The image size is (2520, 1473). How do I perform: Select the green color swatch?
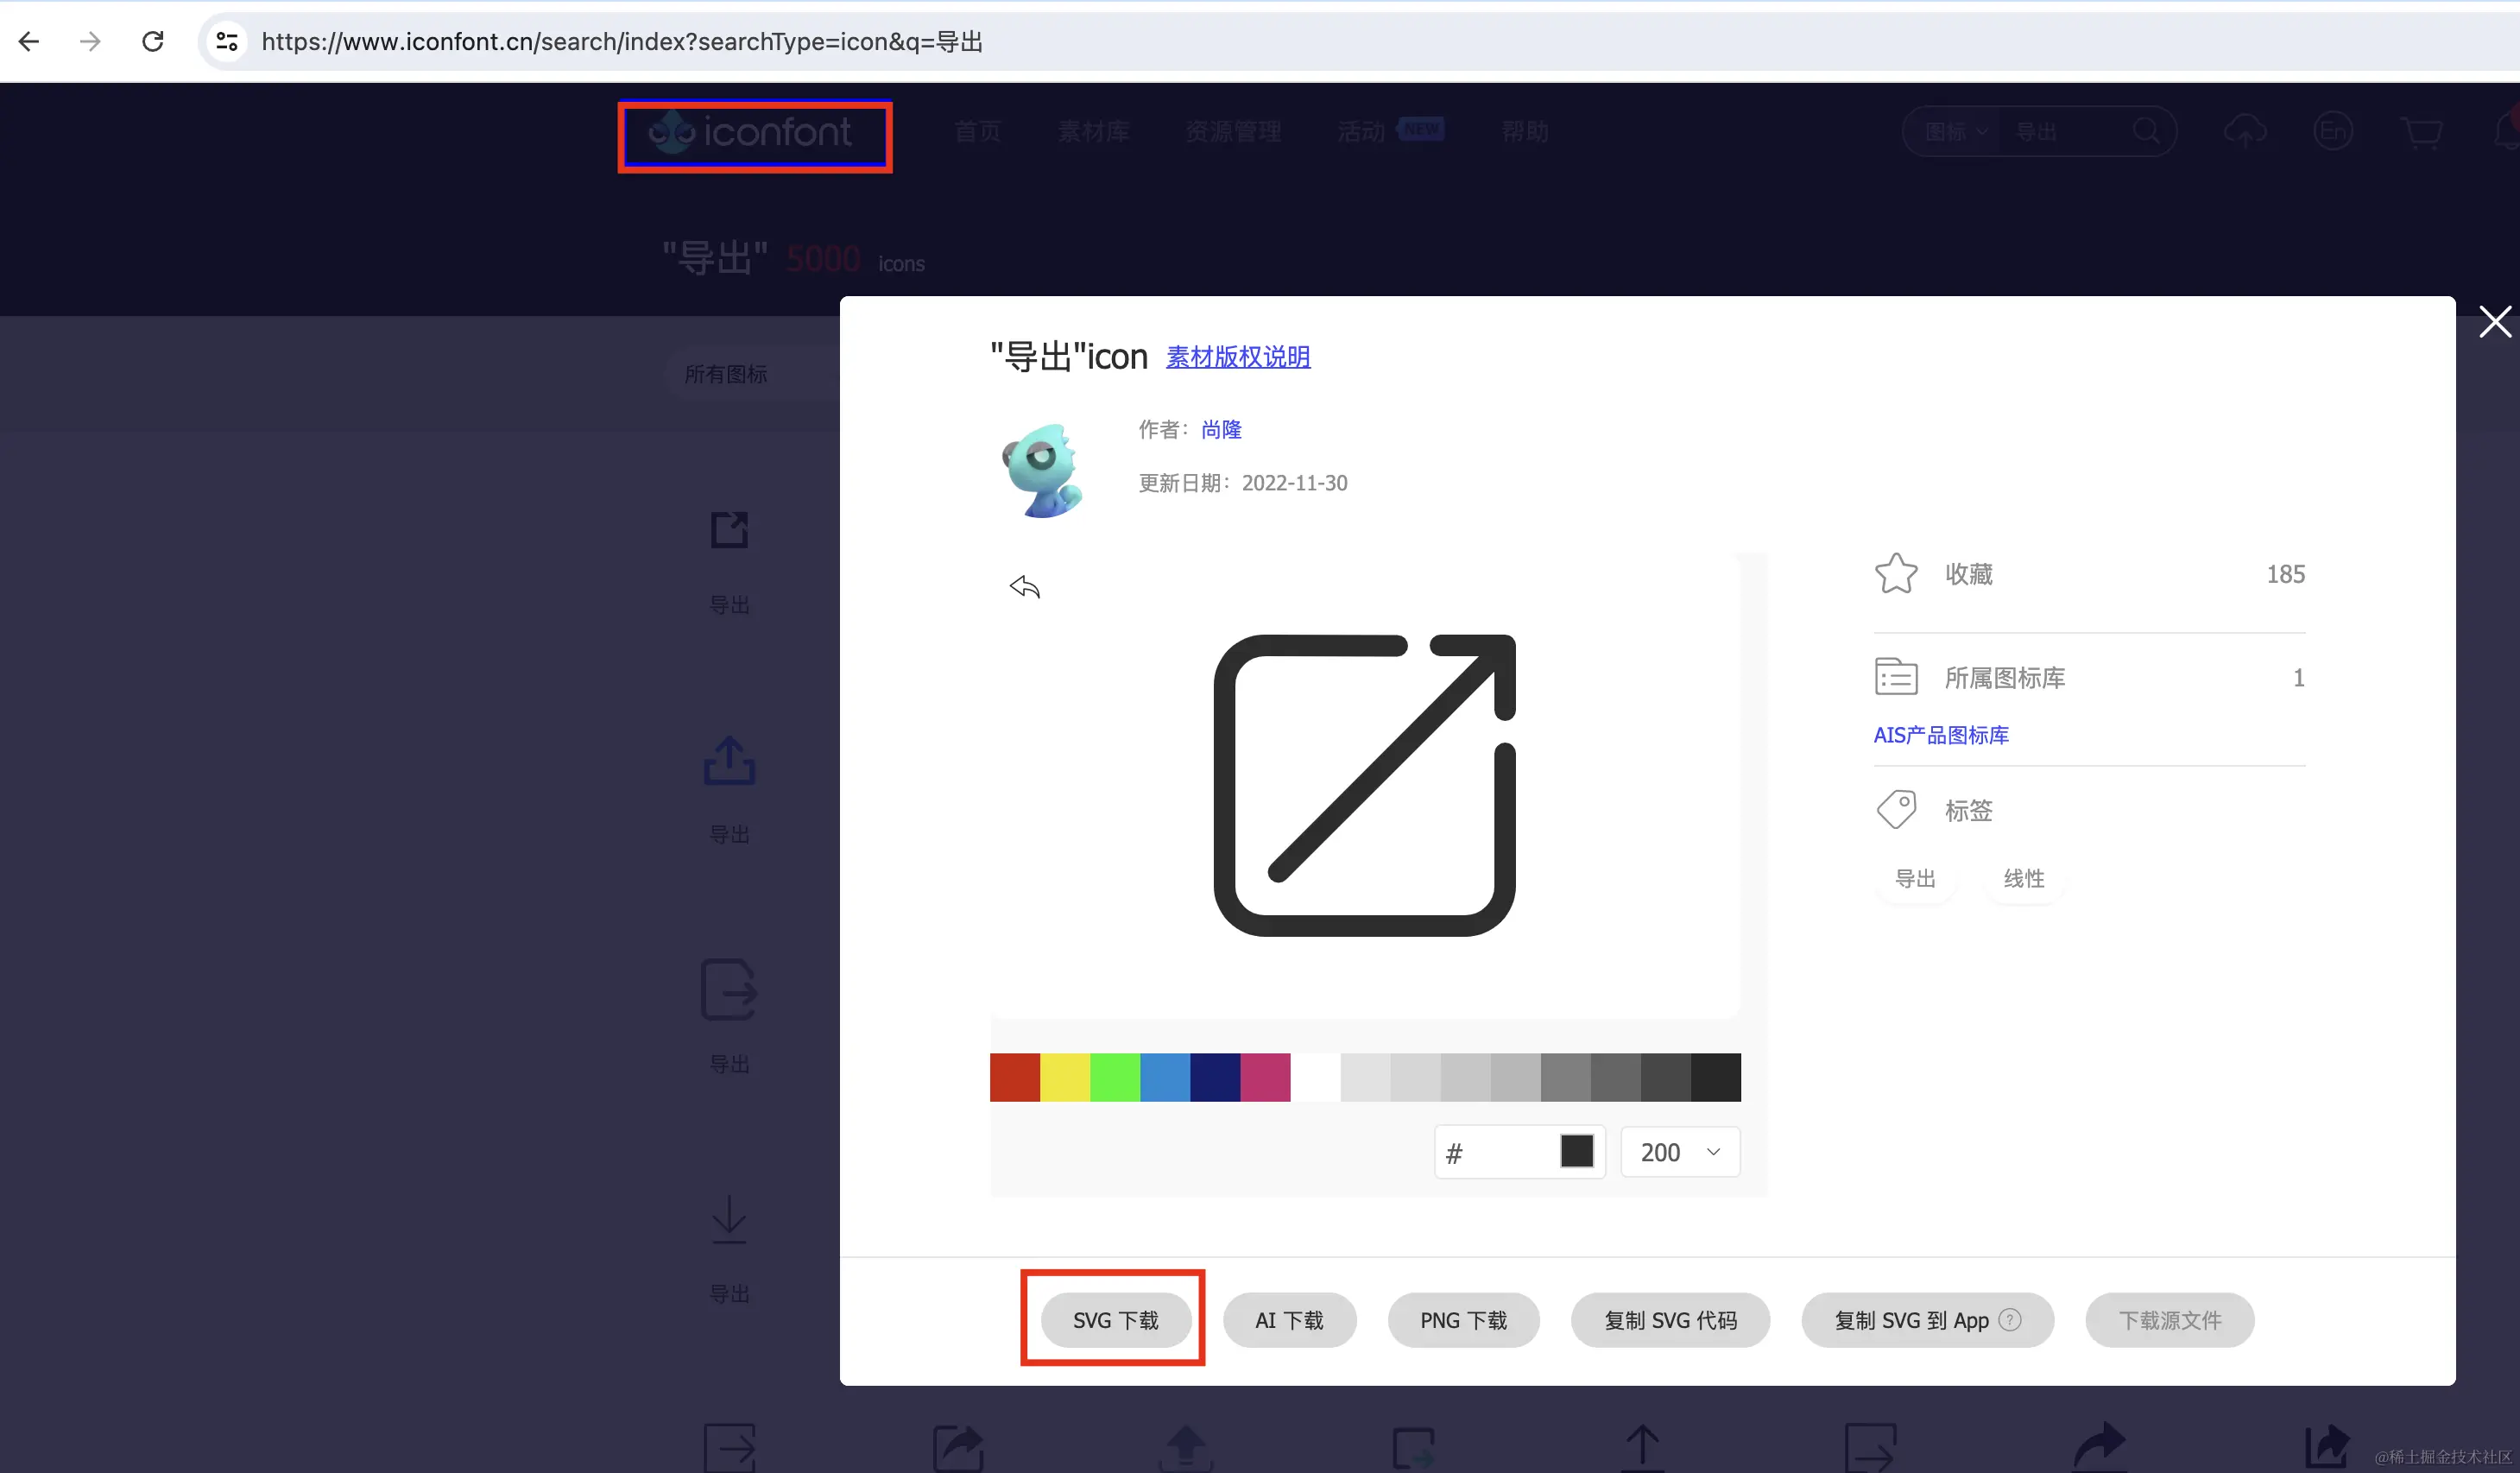click(1114, 1077)
